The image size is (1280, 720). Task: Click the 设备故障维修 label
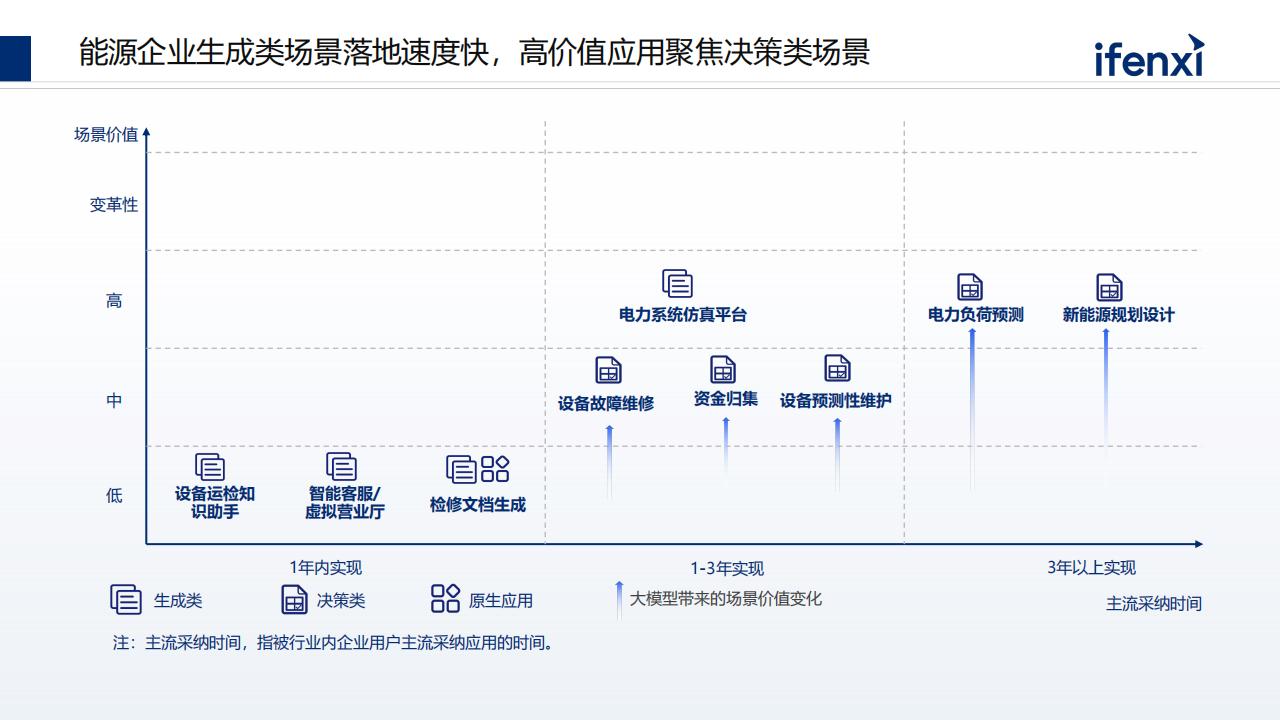[x=606, y=404]
